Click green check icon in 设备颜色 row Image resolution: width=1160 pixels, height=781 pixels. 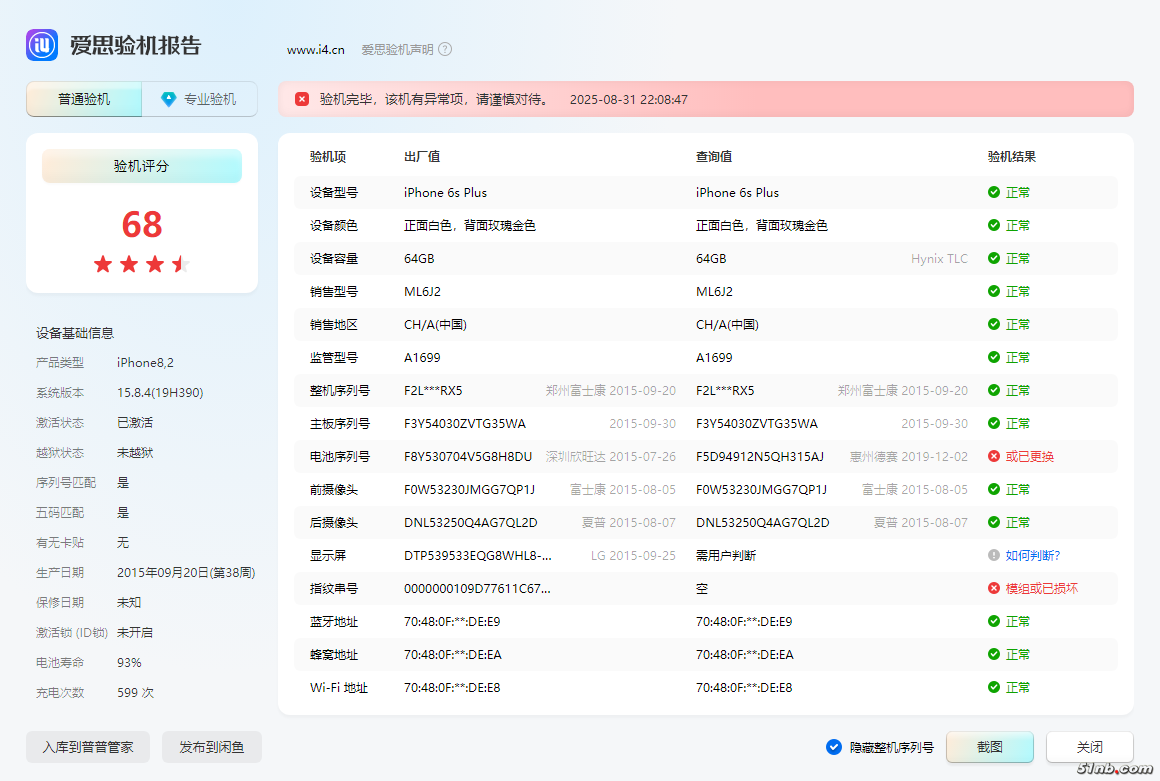click(x=994, y=225)
